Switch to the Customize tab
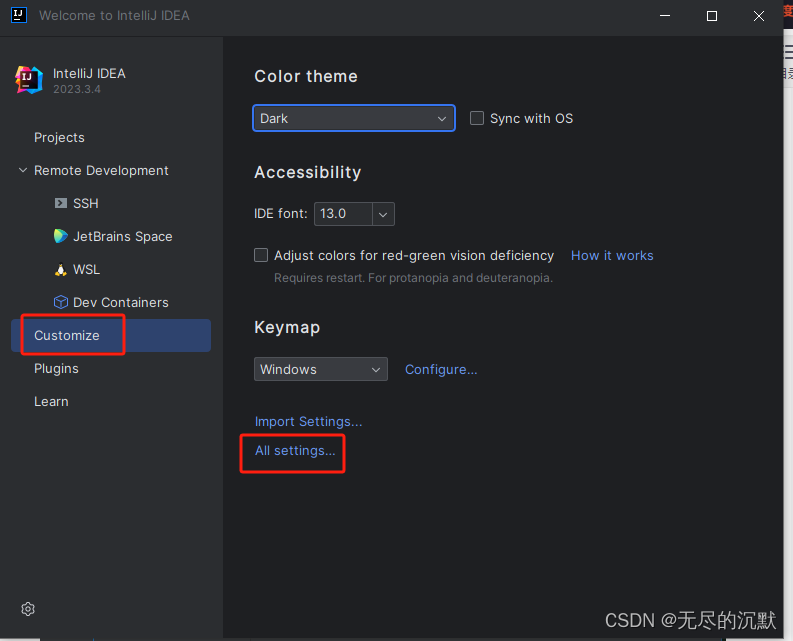Viewport: 793px width, 641px height. 111,335
